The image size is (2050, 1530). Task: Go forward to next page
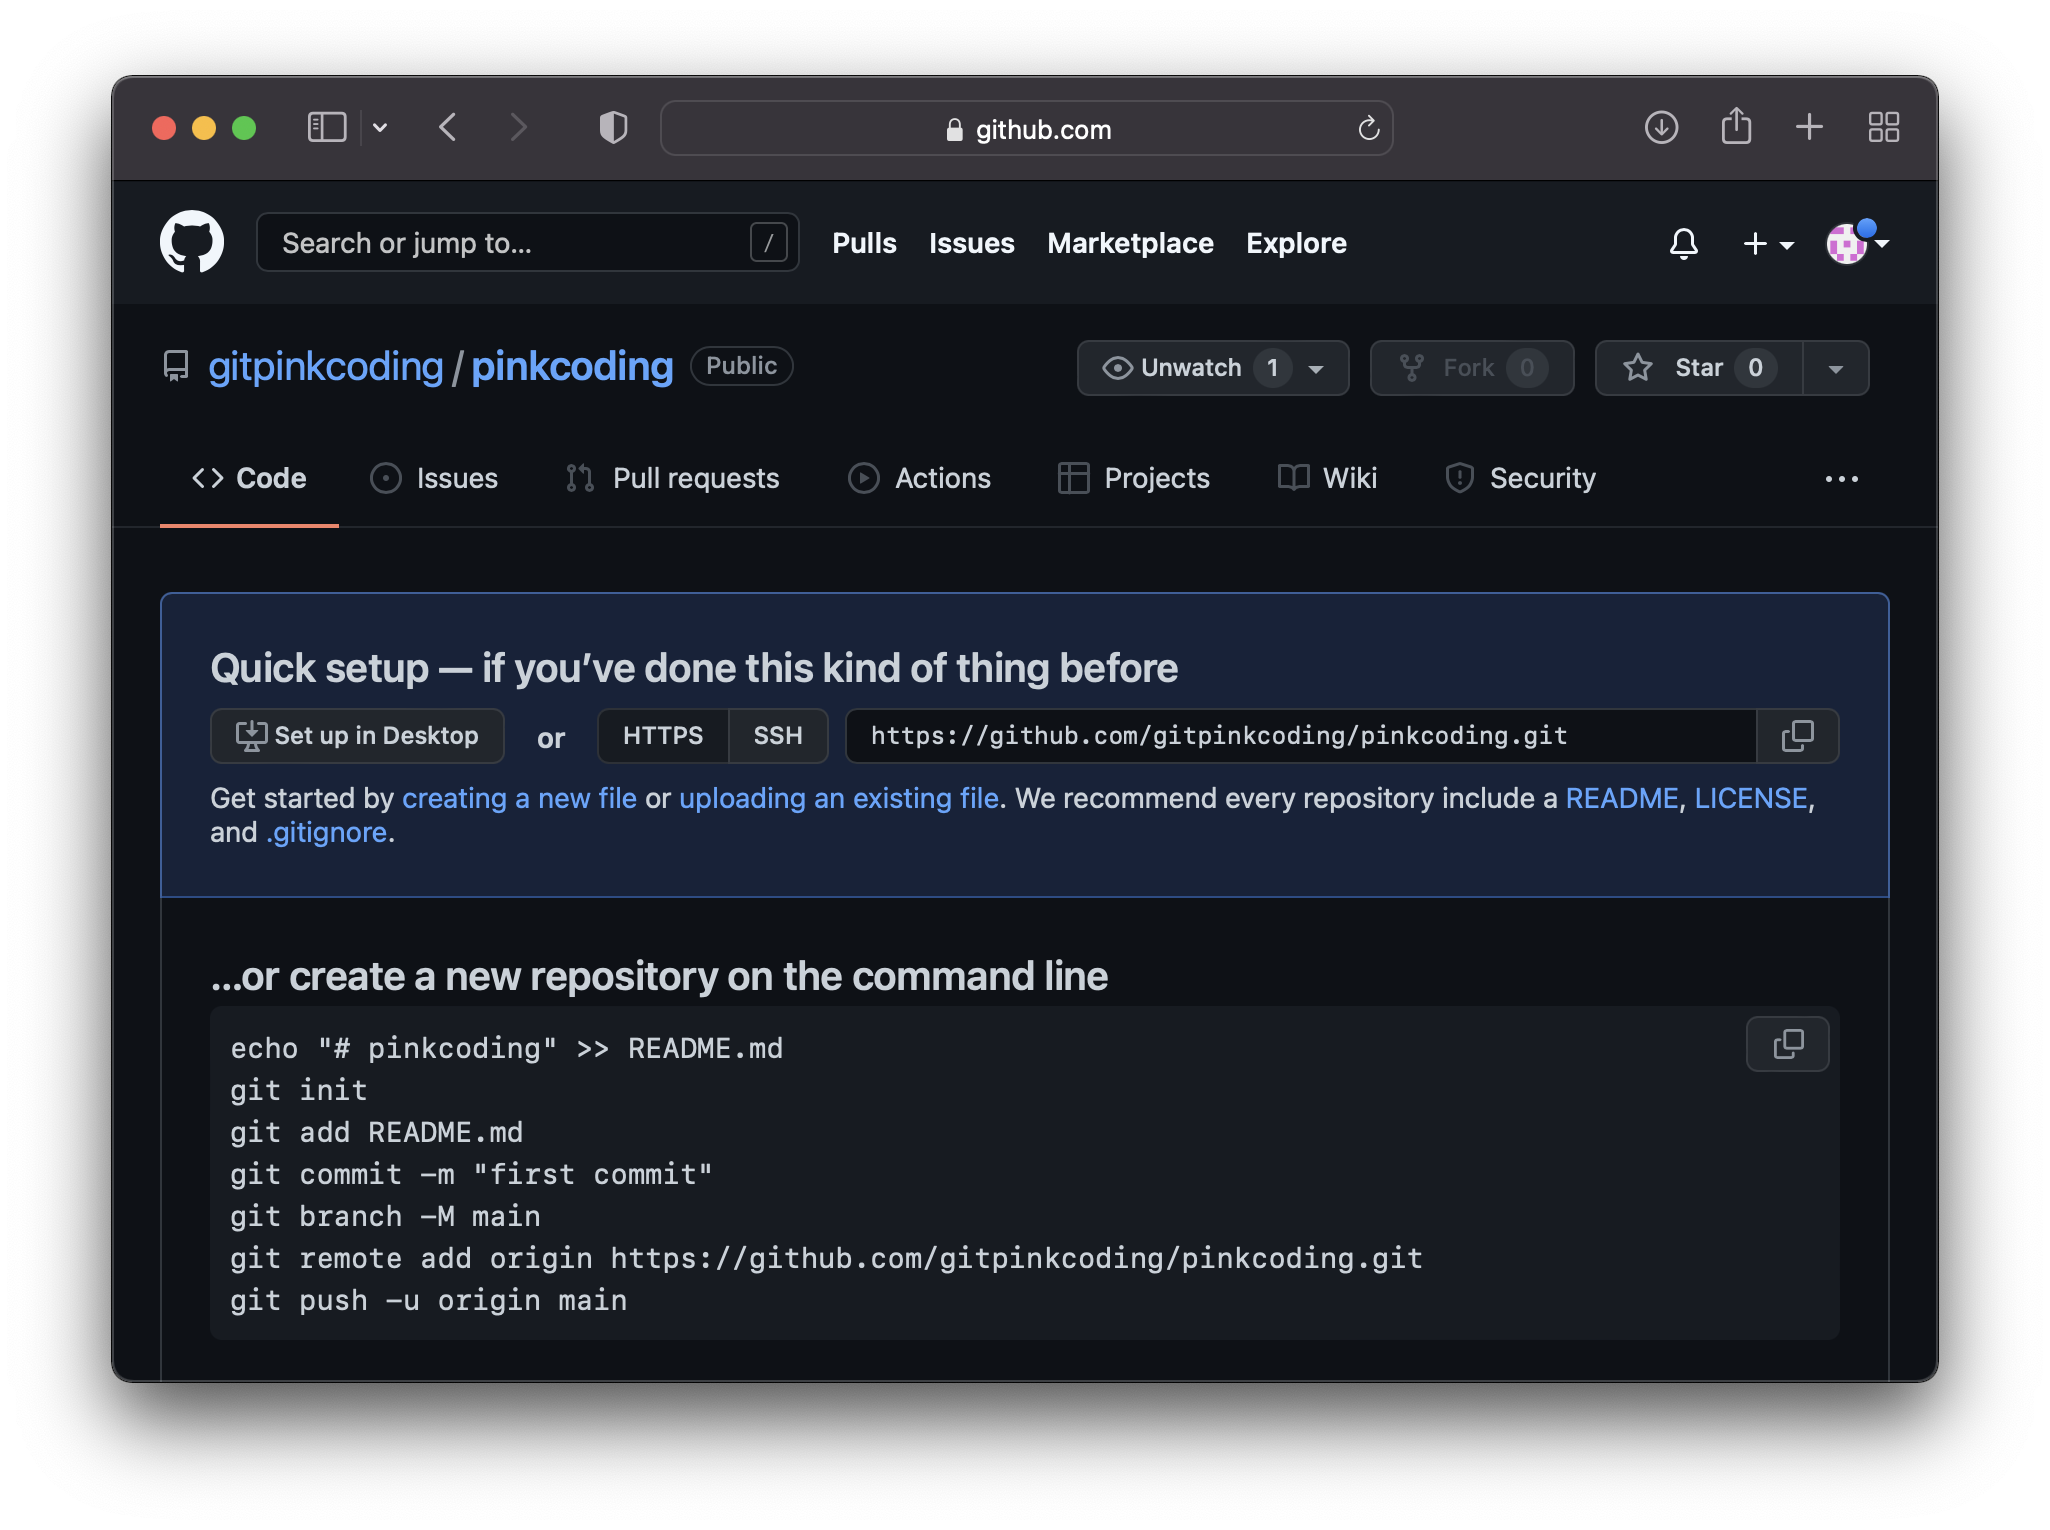(x=517, y=127)
